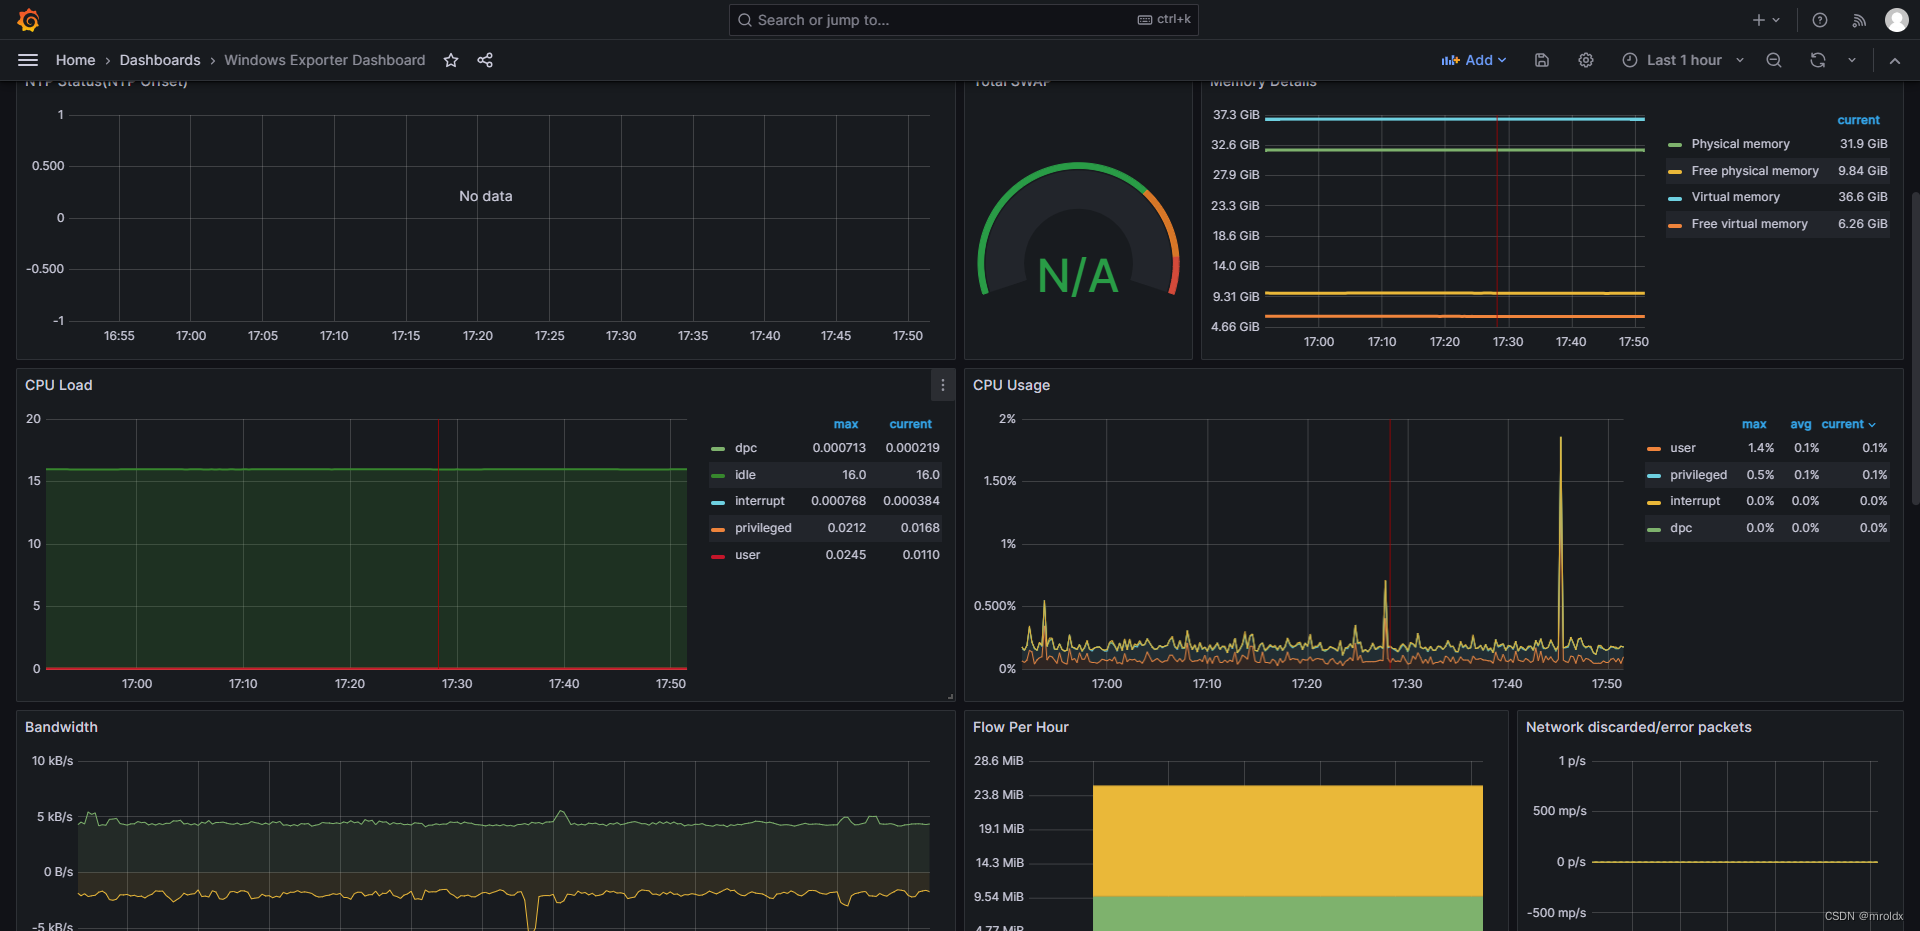This screenshot has width=1920, height=931.
Task: Expand the Add dropdown
Action: (x=1473, y=60)
